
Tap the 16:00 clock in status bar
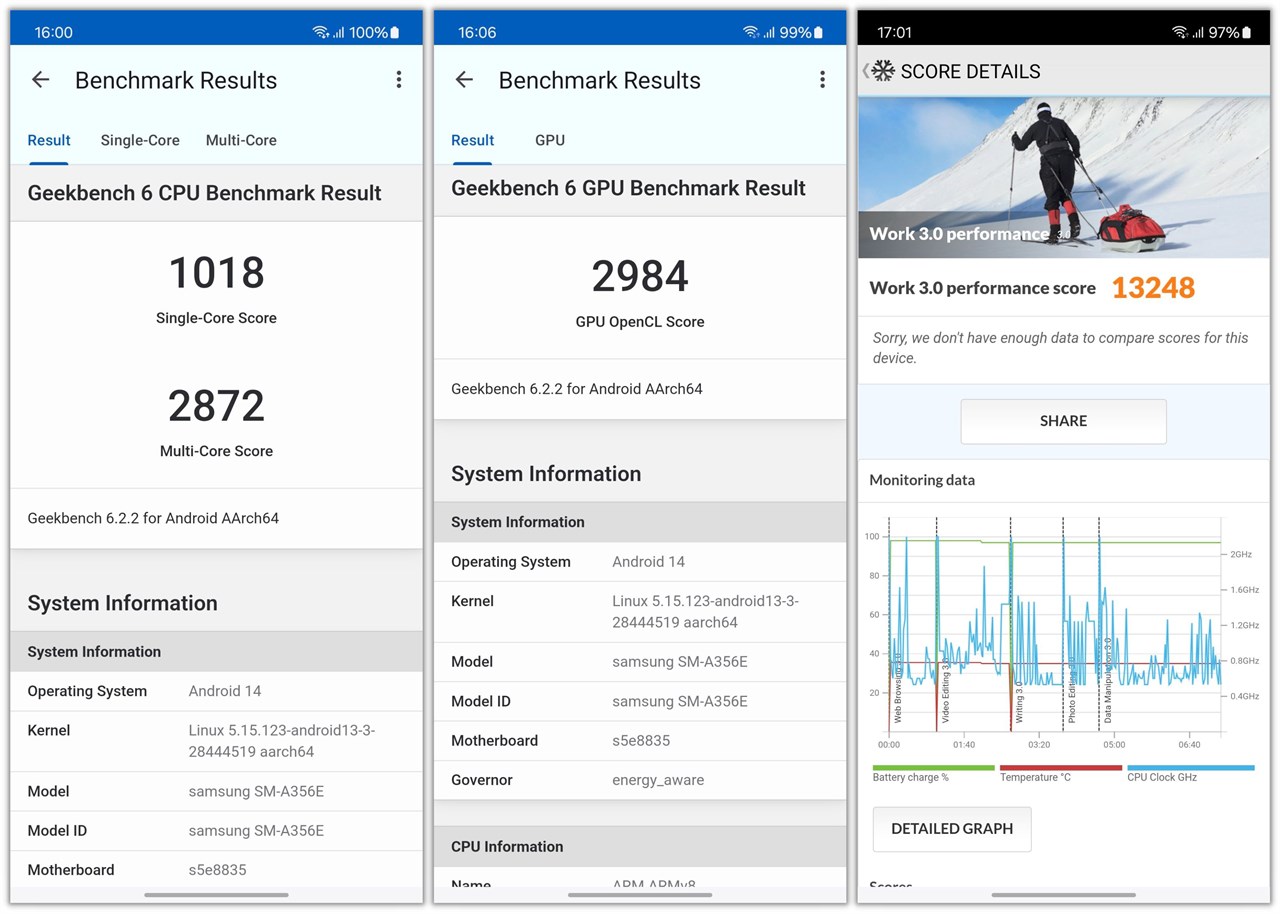point(54,33)
